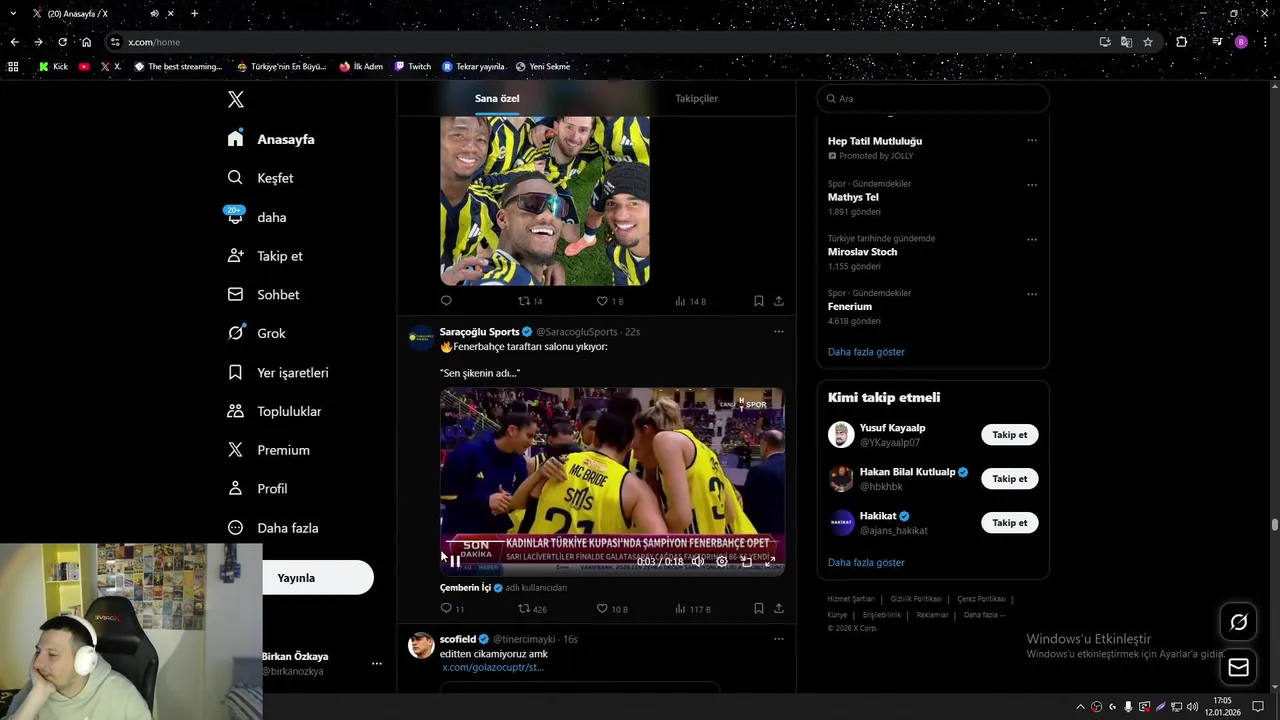Pause the Saraçoğlu Sports video
The height and width of the screenshot is (720, 1280).
(455, 562)
